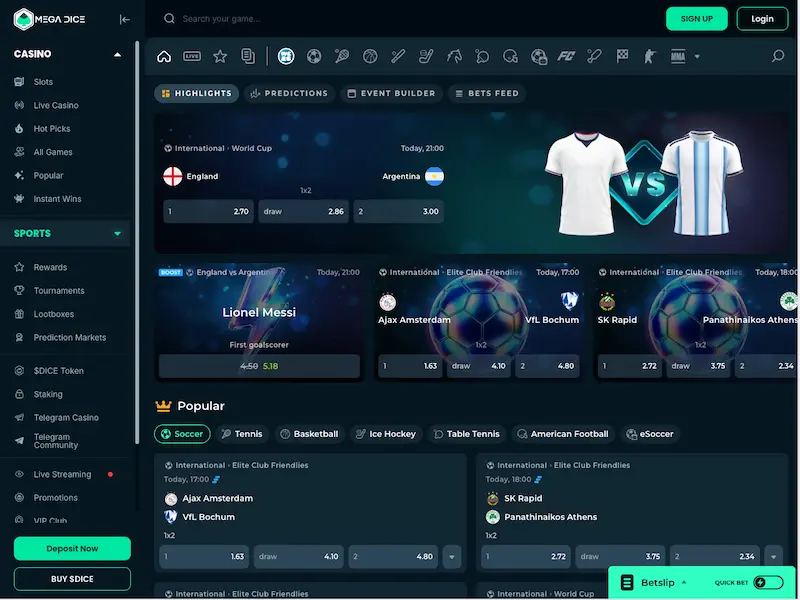Select the Ice Hockey popular filter

(386, 434)
